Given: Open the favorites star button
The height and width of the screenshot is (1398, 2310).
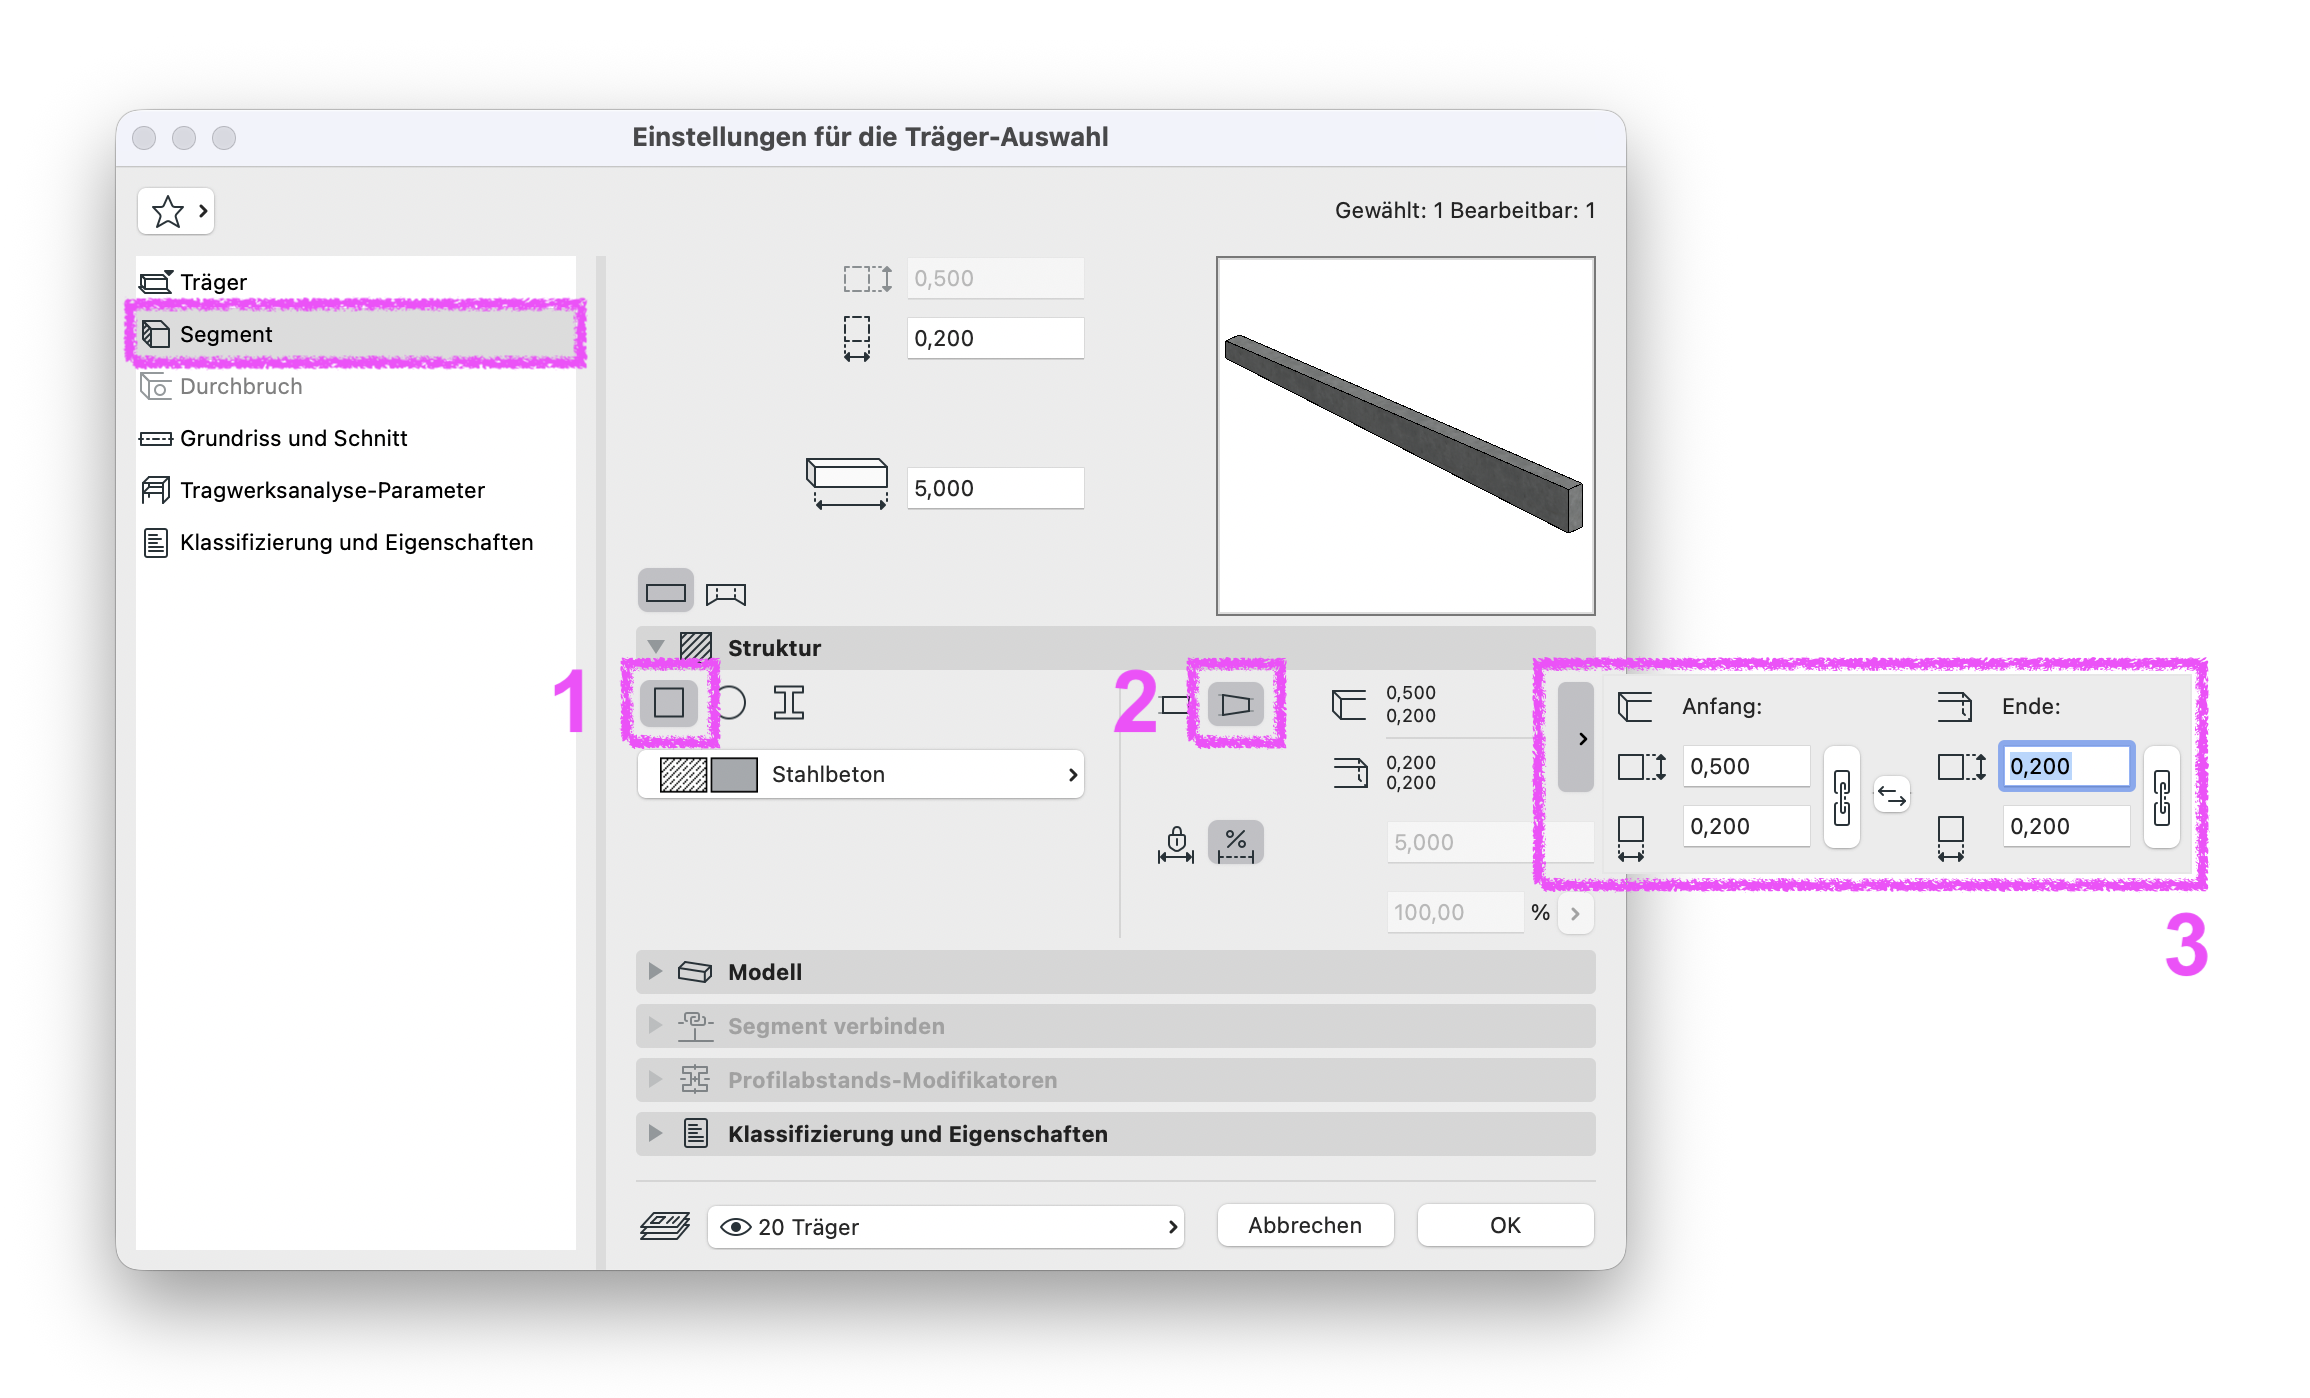Looking at the screenshot, I should coord(176,211).
